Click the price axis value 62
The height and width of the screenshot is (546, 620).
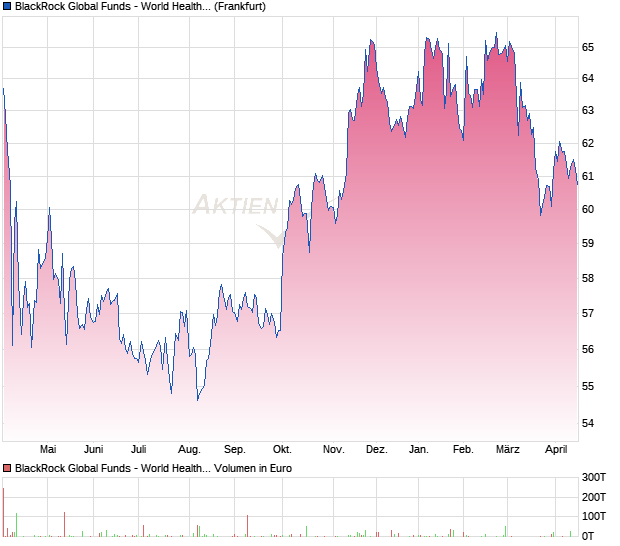[x=588, y=143]
